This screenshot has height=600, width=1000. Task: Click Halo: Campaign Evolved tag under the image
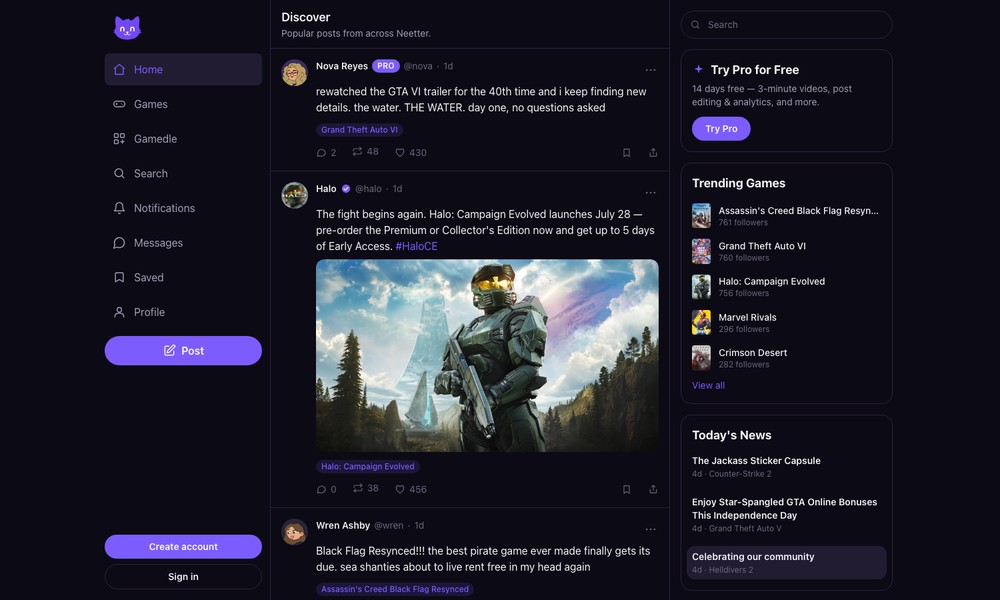click(x=367, y=467)
